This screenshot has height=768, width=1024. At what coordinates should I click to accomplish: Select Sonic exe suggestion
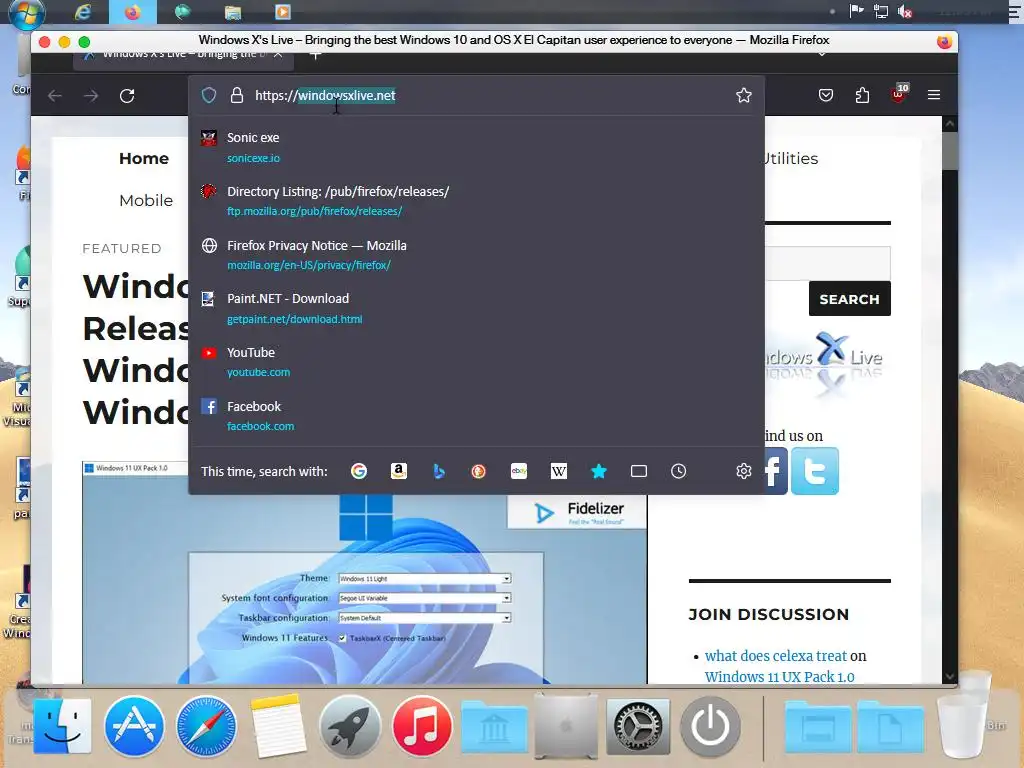(x=476, y=148)
